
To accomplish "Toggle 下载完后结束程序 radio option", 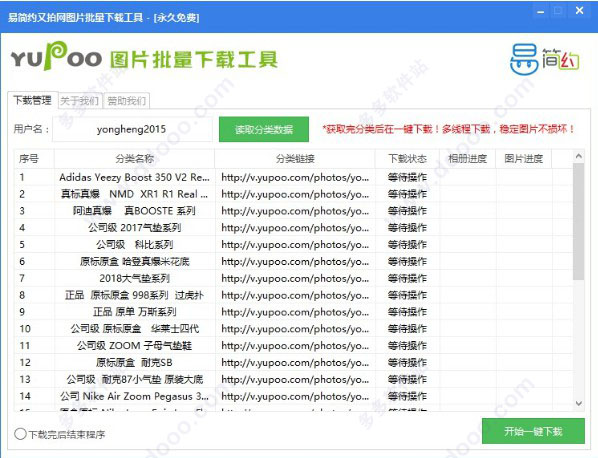I will click(21, 434).
